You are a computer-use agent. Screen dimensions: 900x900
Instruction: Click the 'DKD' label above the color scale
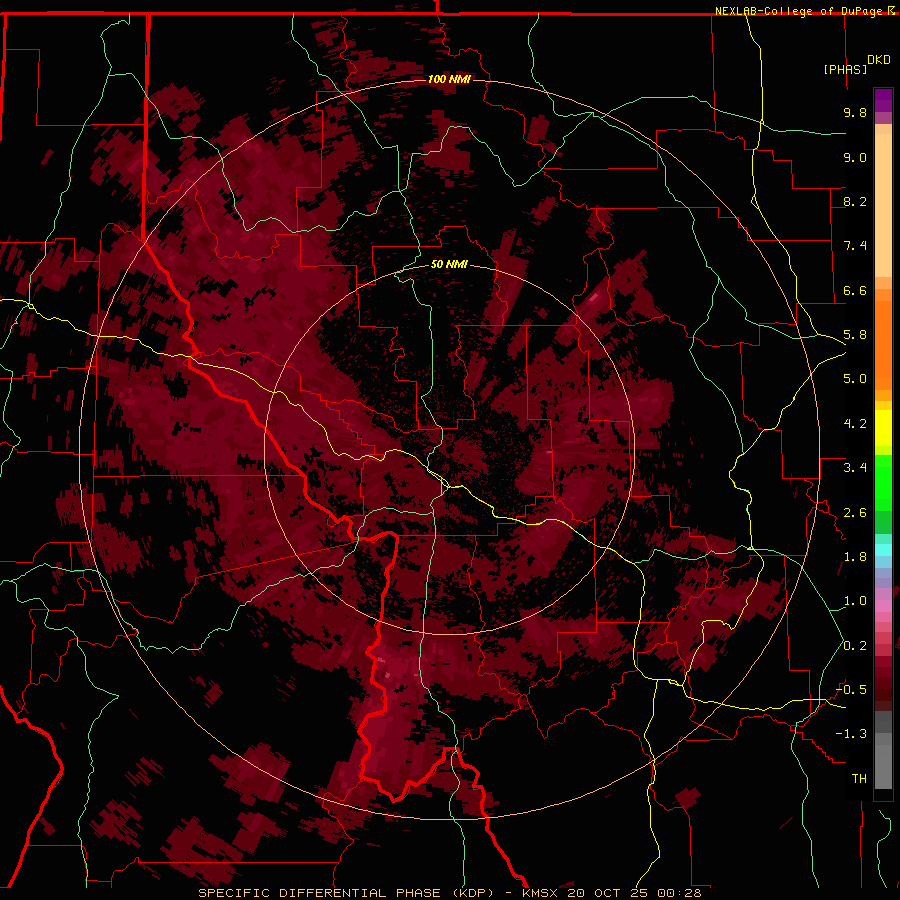pyautogui.click(x=879, y=60)
